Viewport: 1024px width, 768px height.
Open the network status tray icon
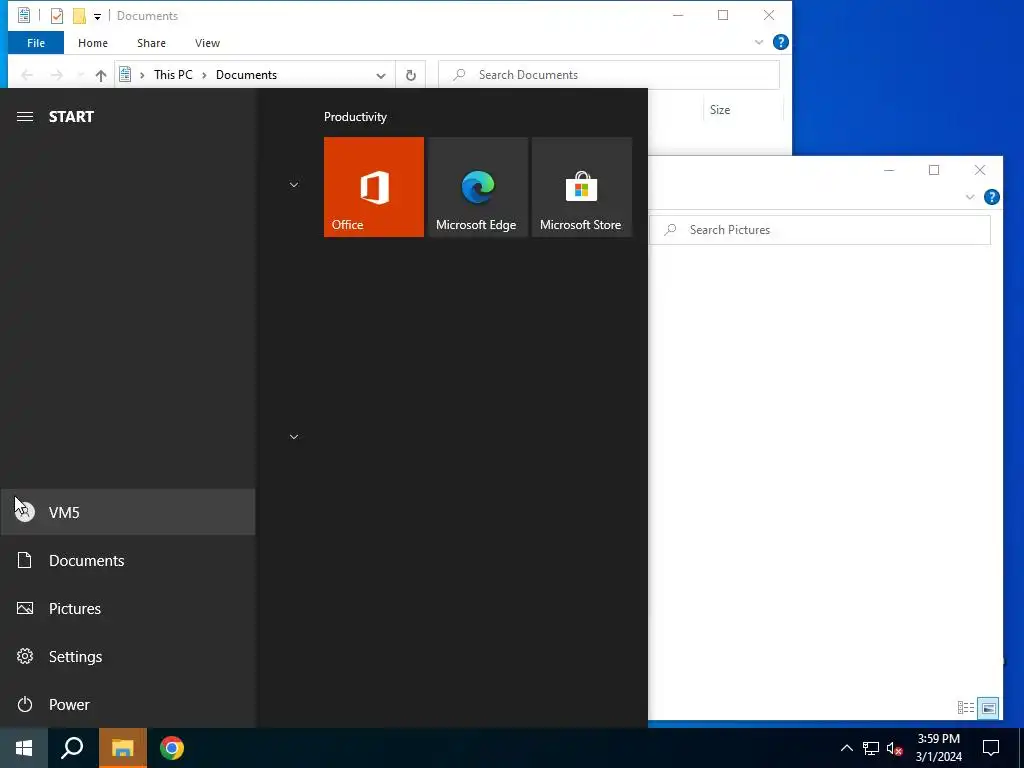[871, 748]
